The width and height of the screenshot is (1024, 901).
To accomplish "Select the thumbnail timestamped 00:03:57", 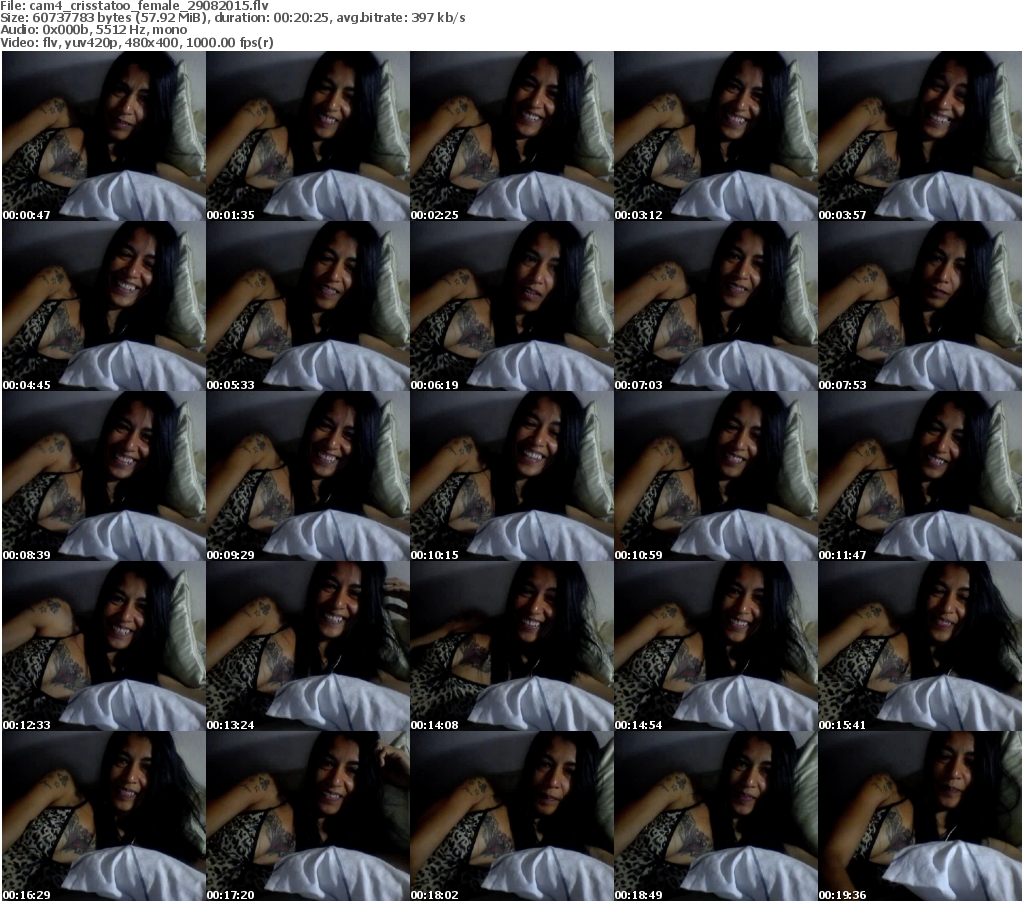I will click(920, 136).
